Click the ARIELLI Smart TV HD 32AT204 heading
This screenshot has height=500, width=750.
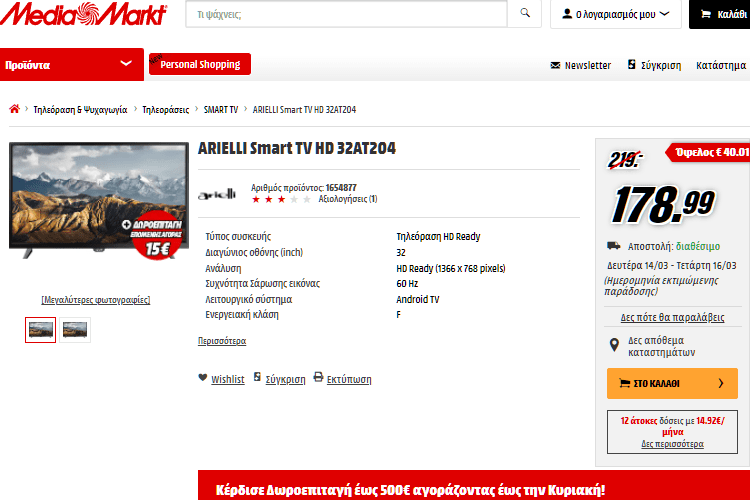[x=297, y=148]
